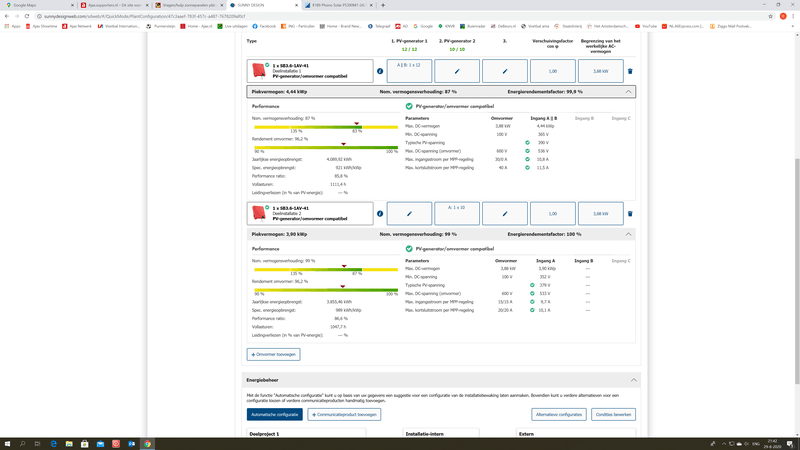Click Condities bewerken button
Viewport: 800px width, 450px height.
click(613, 414)
